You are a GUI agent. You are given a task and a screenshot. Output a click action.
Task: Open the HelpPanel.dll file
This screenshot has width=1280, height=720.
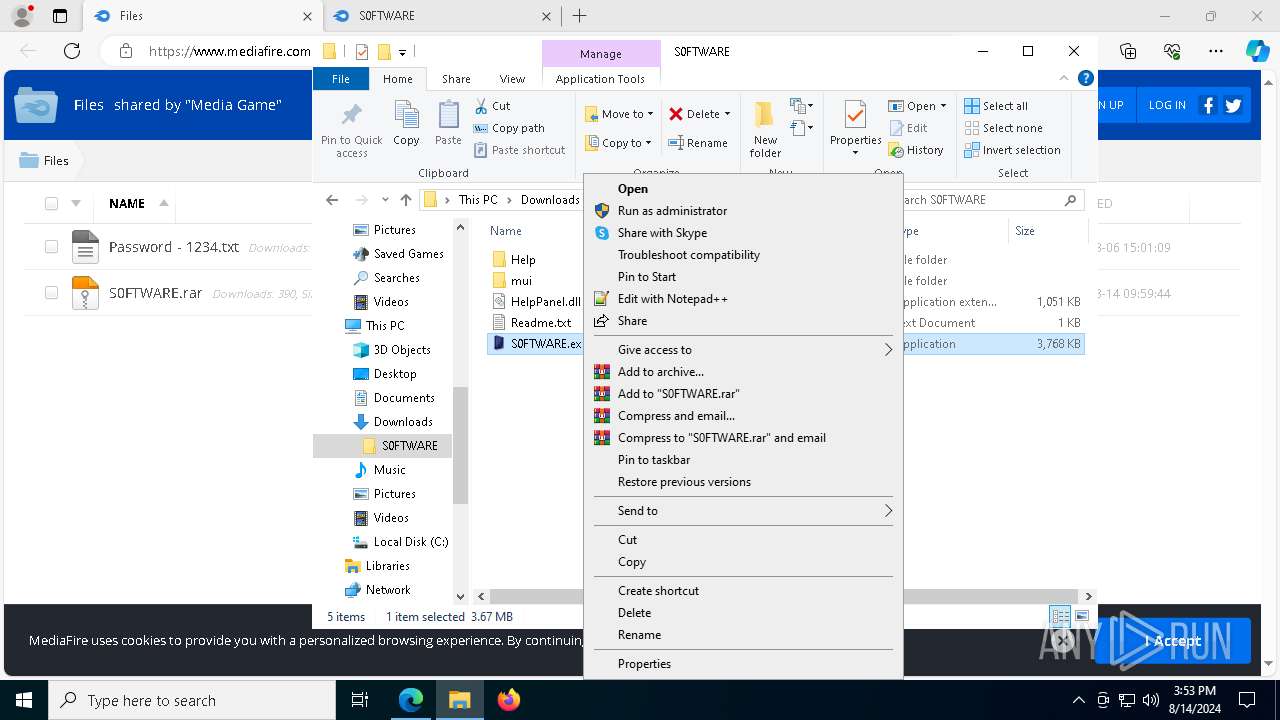[x=545, y=302]
